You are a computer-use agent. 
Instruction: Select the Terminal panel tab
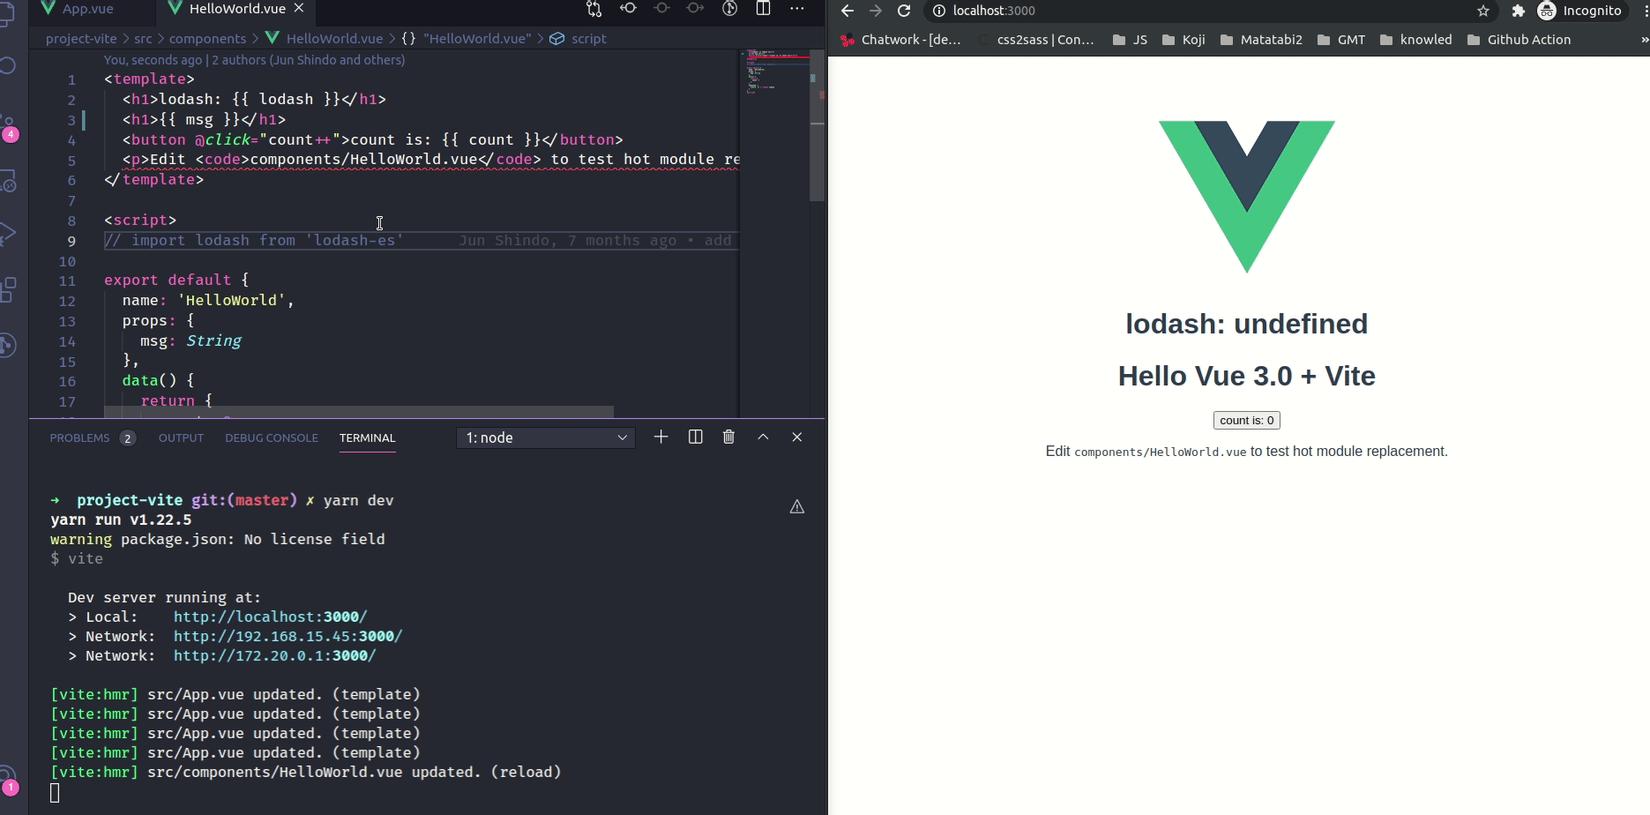(367, 438)
